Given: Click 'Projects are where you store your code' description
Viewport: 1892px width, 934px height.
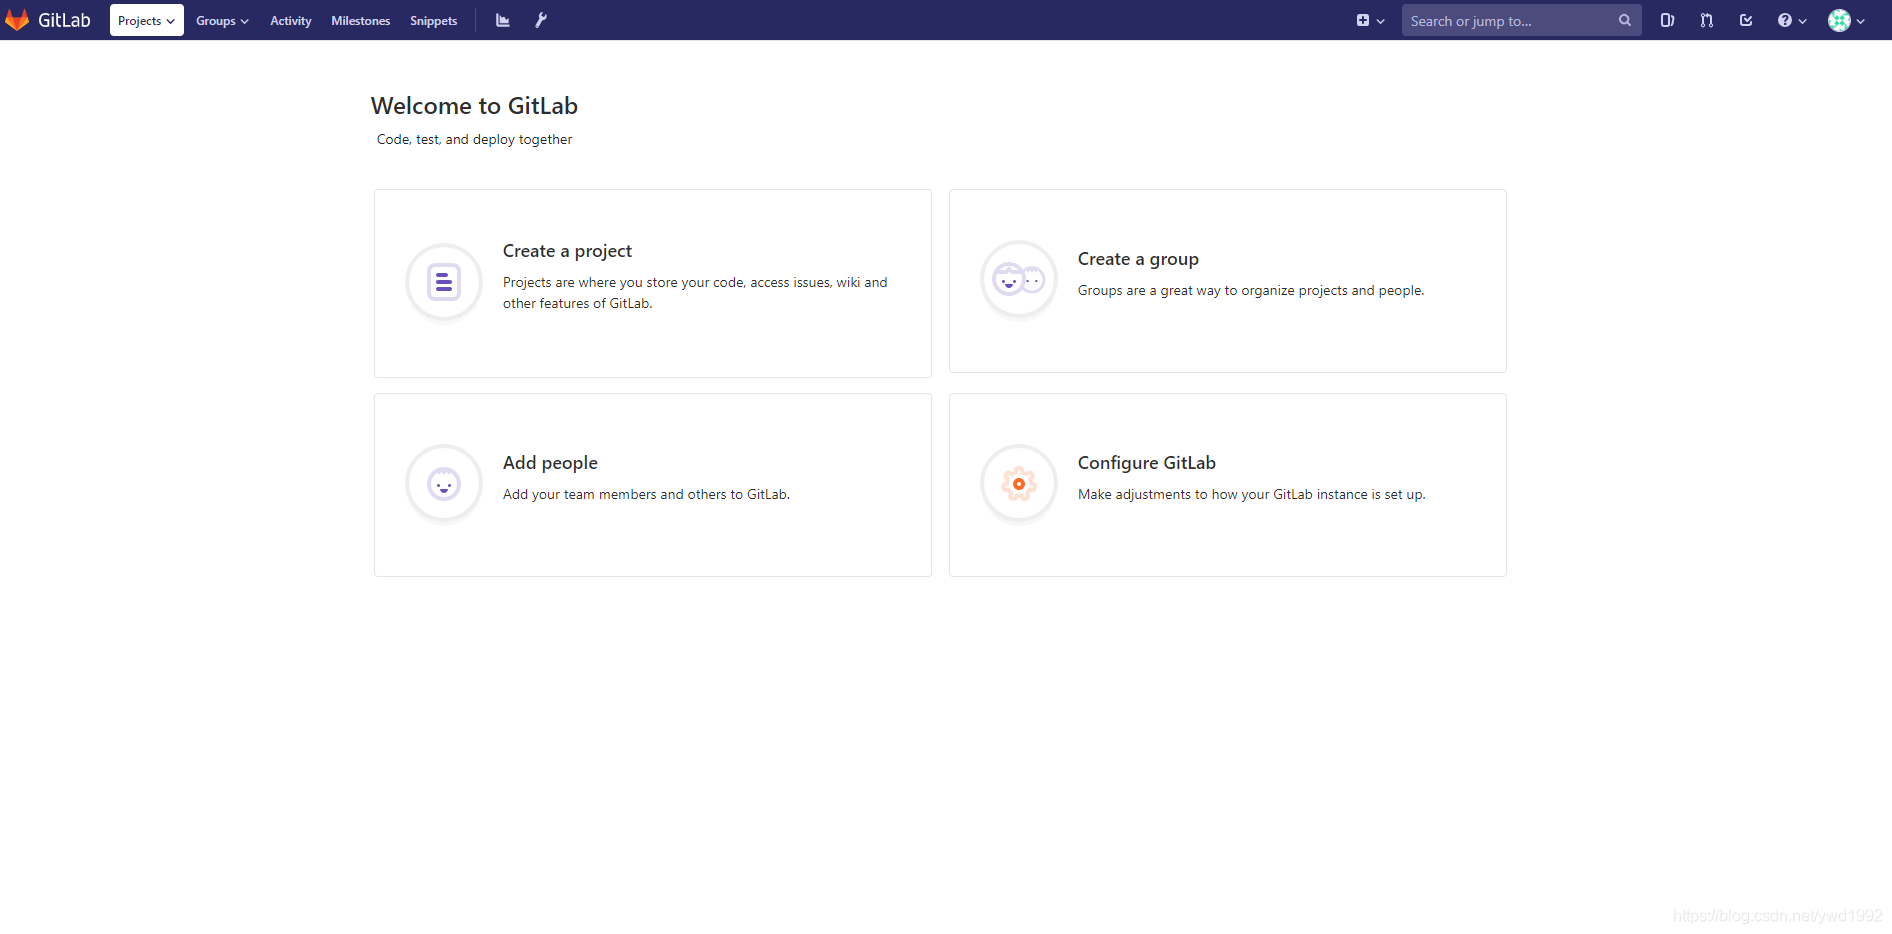Looking at the screenshot, I should (695, 293).
